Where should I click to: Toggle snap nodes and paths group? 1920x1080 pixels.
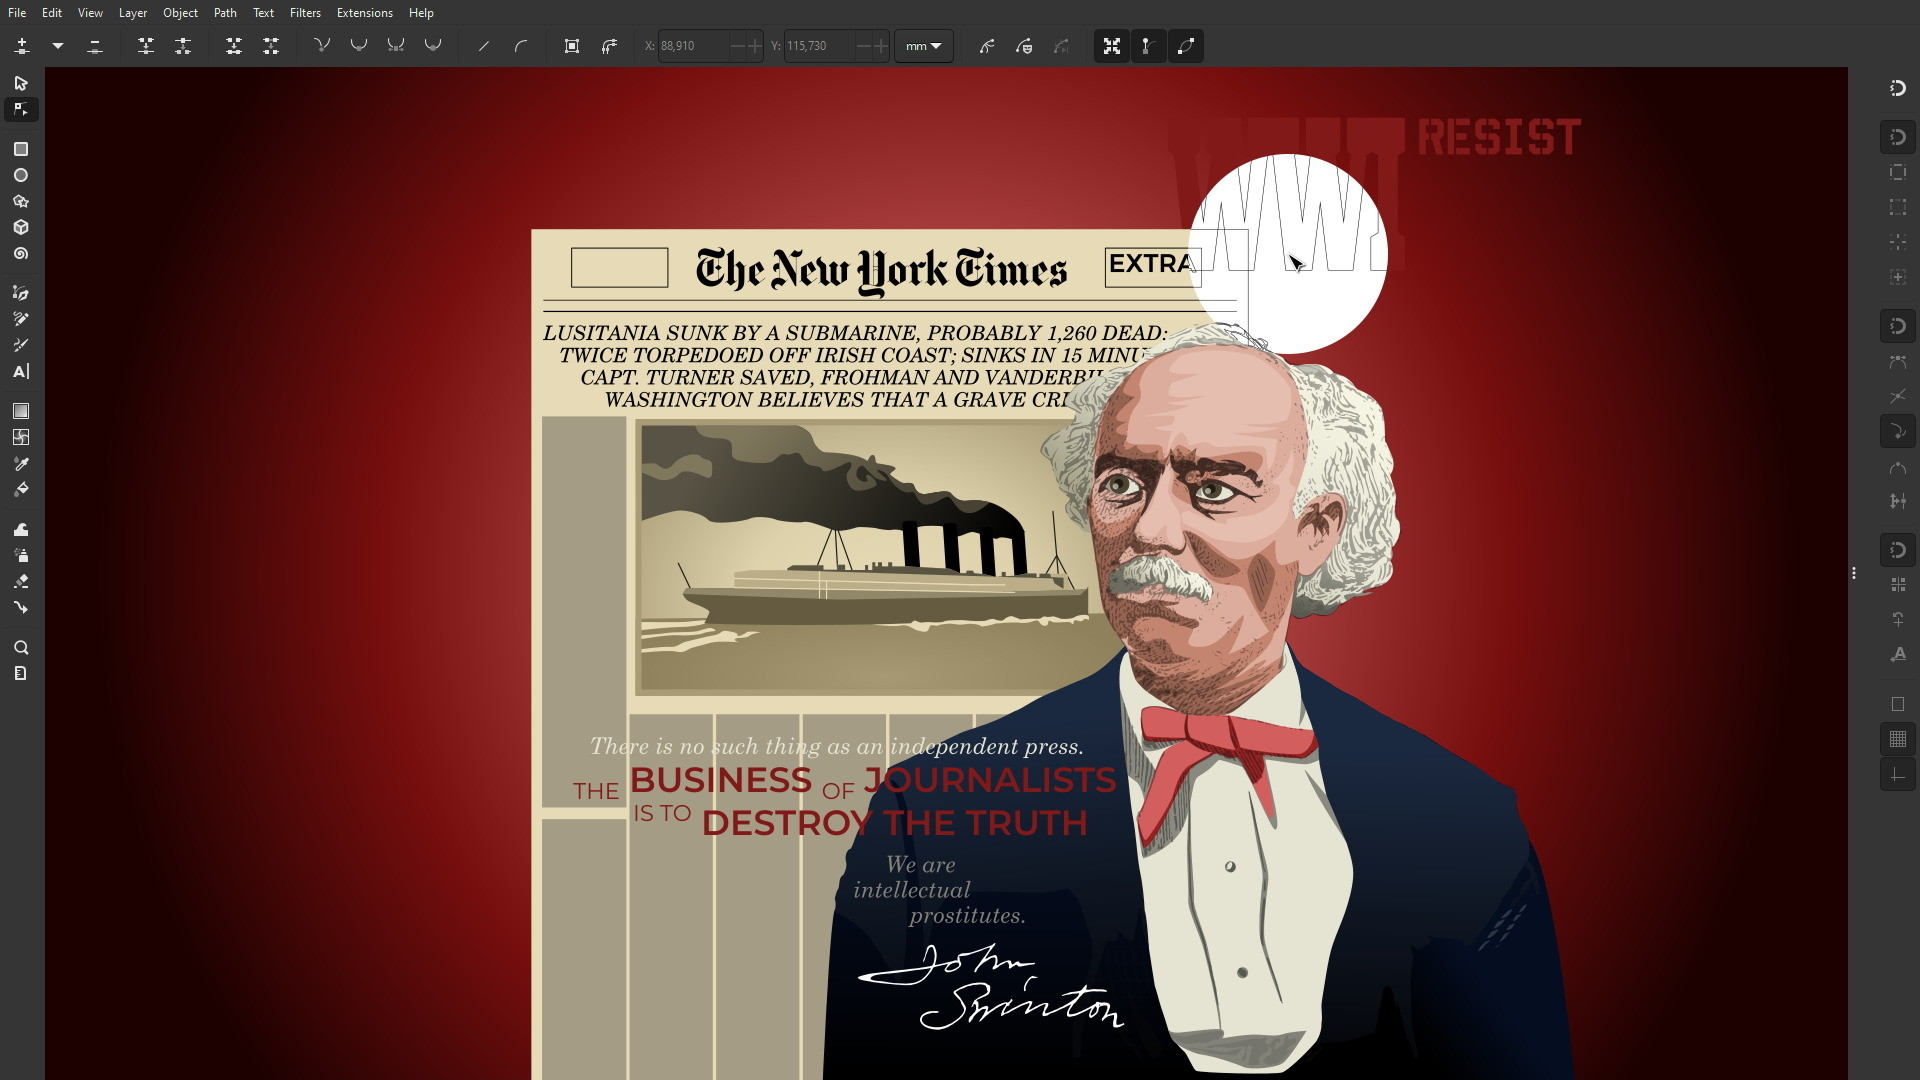(x=1898, y=326)
